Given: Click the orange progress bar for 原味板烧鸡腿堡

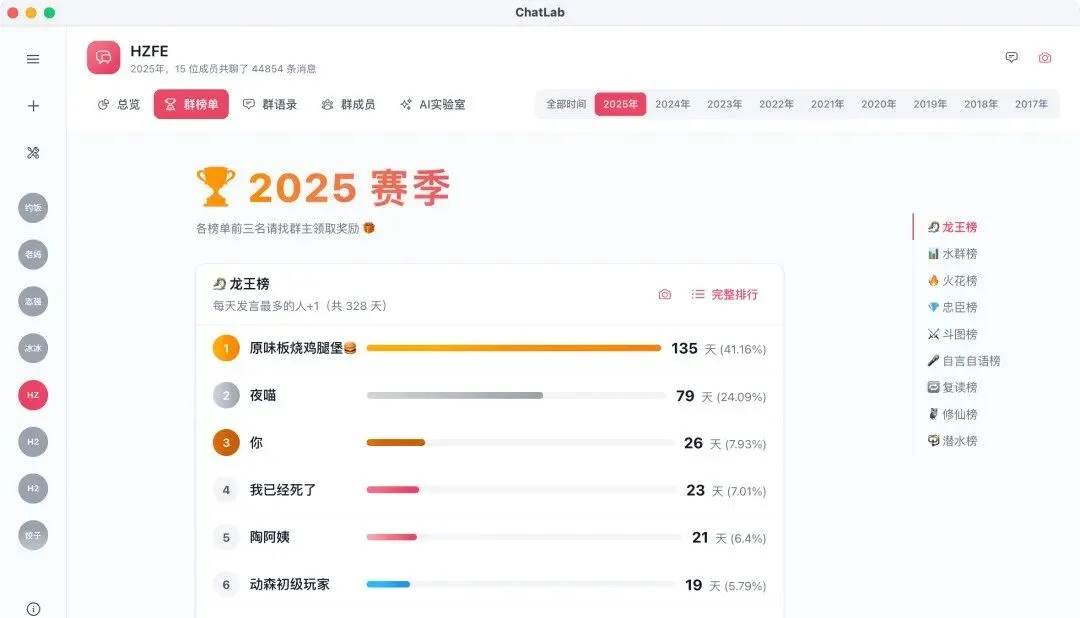Looking at the screenshot, I should point(514,348).
